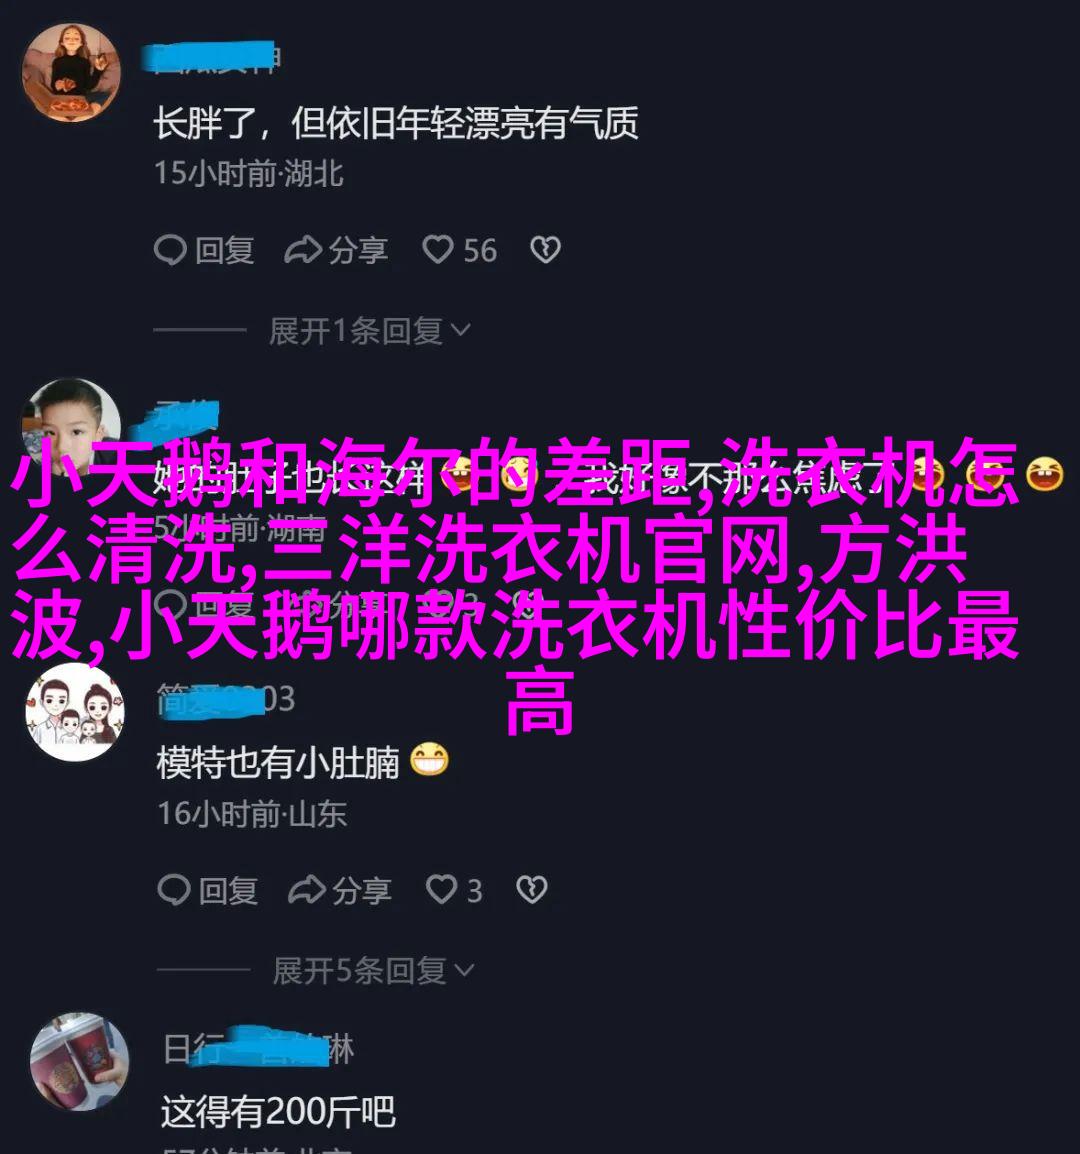Expand 展开1条回复 replies
The width and height of the screenshot is (1080, 1154).
coord(370,331)
